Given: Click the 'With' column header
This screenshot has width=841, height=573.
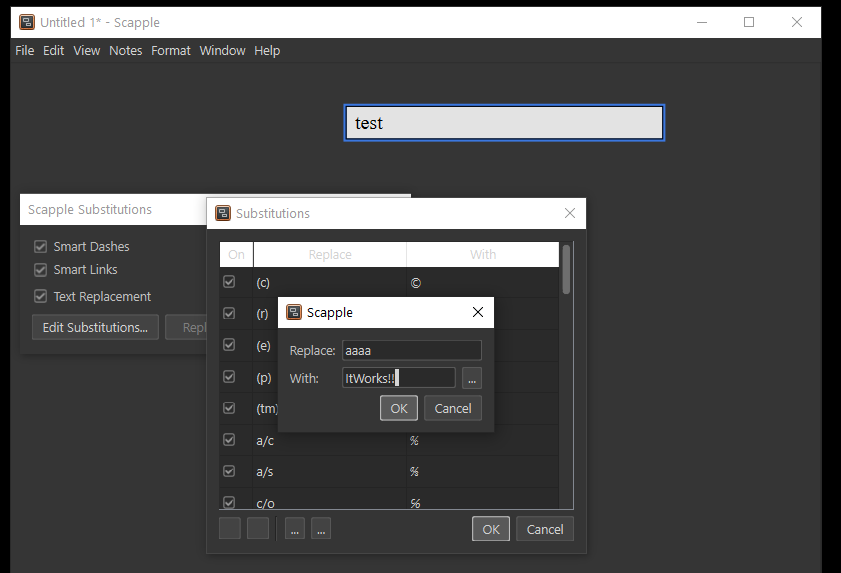Looking at the screenshot, I should point(483,254).
